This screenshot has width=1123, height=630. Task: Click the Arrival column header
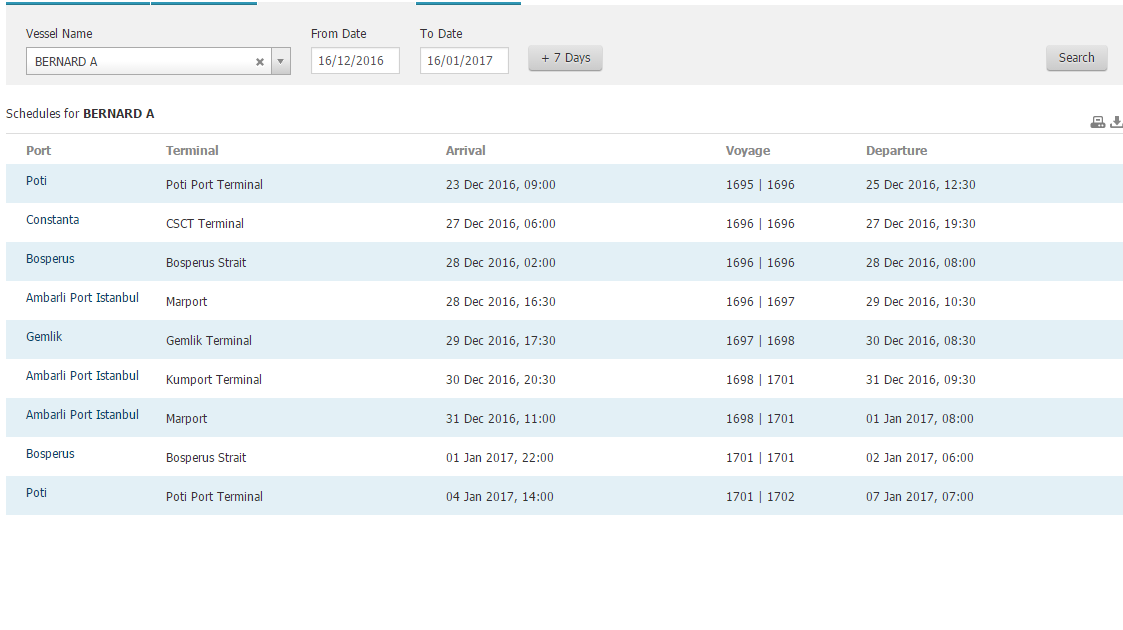466,150
